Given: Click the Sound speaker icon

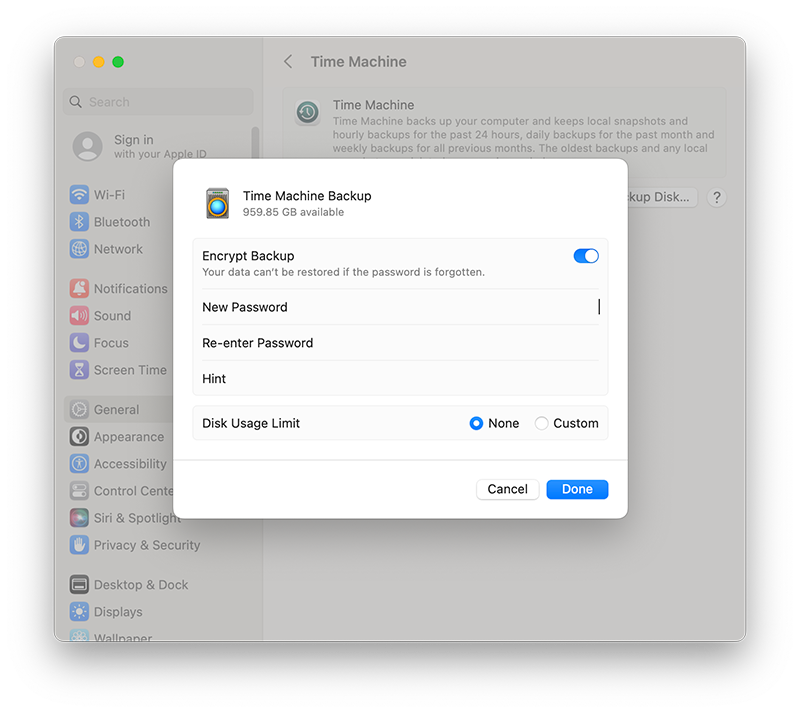Looking at the screenshot, I should pyautogui.click(x=79, y=316).
